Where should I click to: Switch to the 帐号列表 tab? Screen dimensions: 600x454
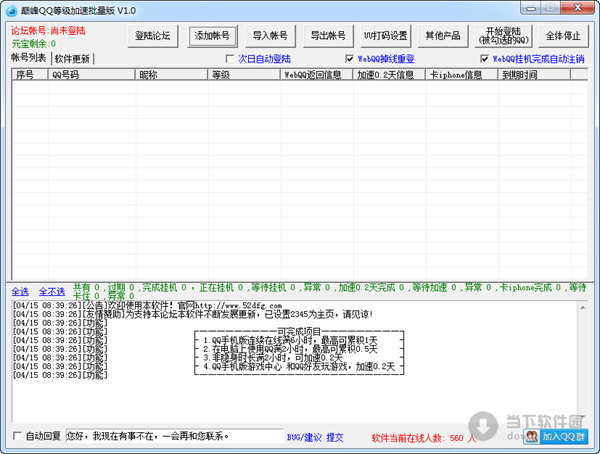click(29, 58)
